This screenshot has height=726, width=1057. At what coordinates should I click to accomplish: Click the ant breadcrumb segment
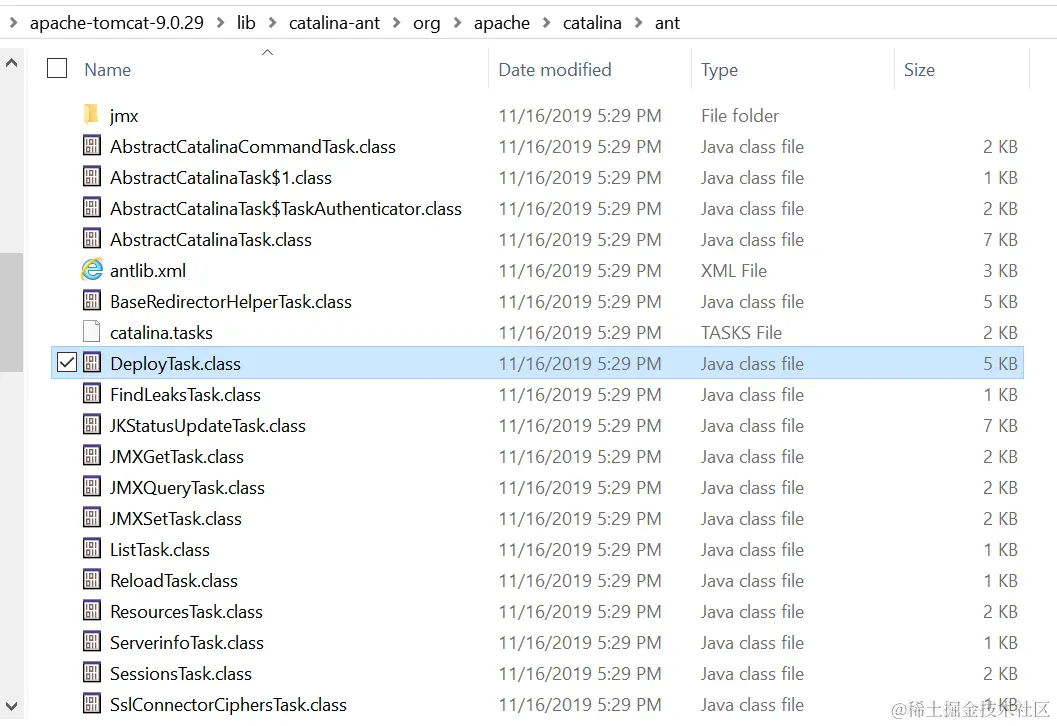pyautogui.click(x=667, y=23)
